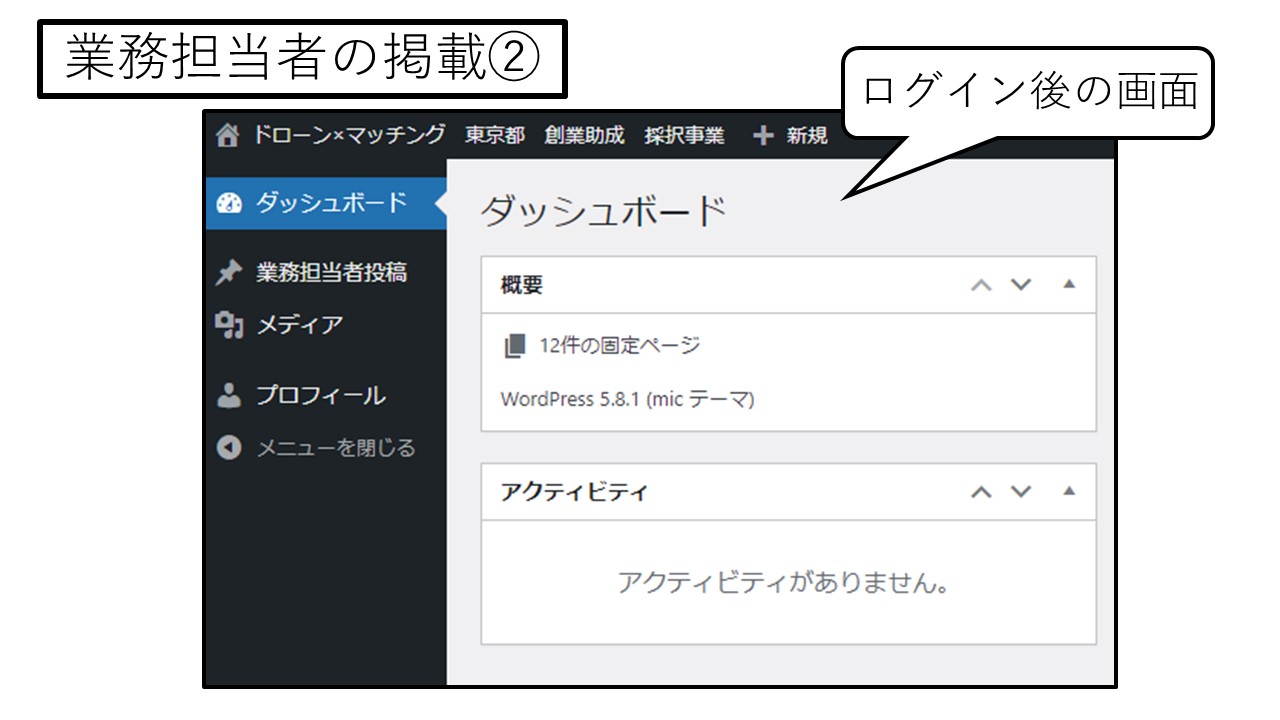
Task: Click the pushpin icon for 業務担当者投稿
Action: click(x=229, y=272)
